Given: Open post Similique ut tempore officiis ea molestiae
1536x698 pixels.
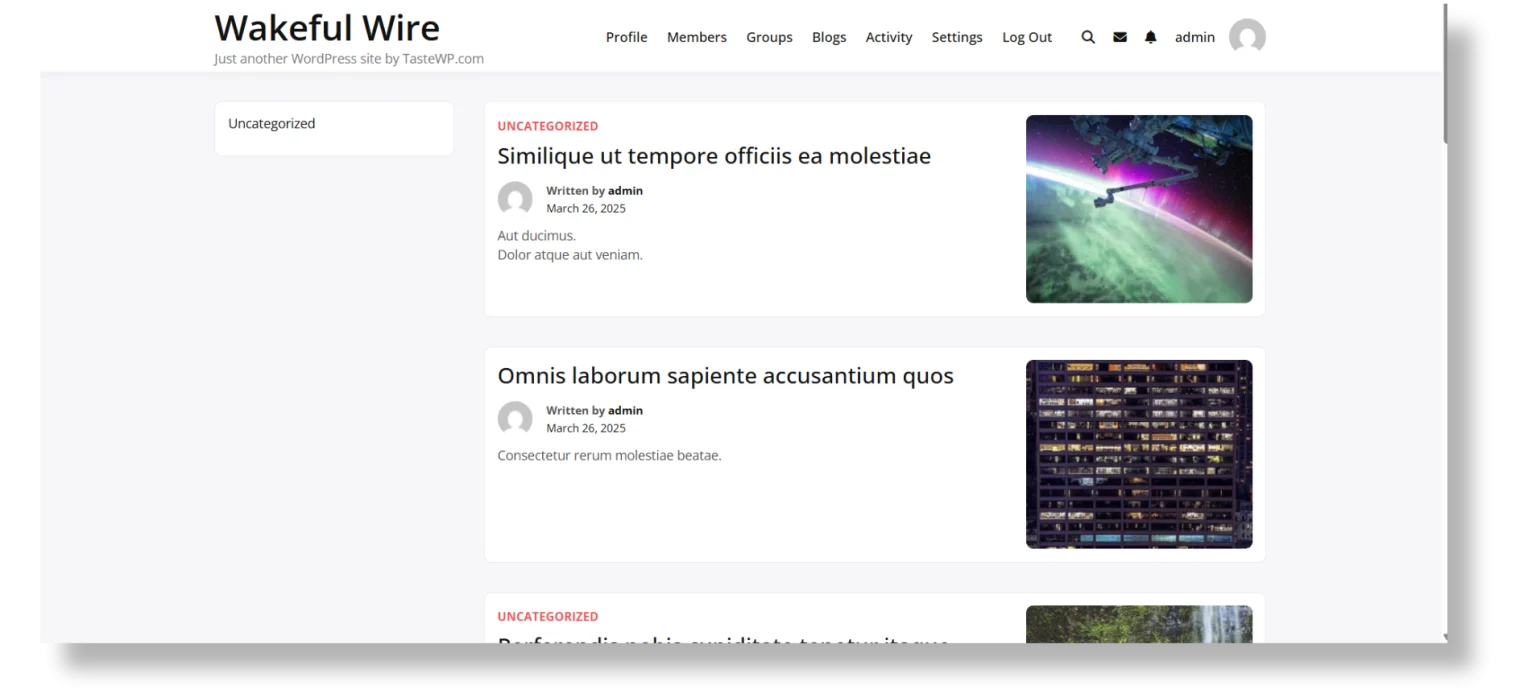Looking at the screenshot, I should point(714,156).
